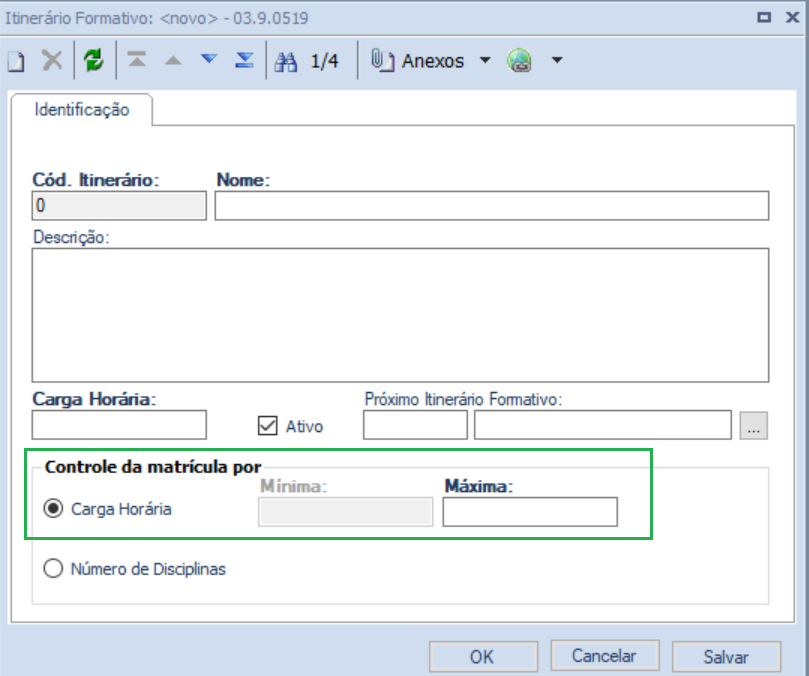Expand the Anexos dropdown arrow
The width and height of the screenshot is (809, 676).
tap(485, 60)
